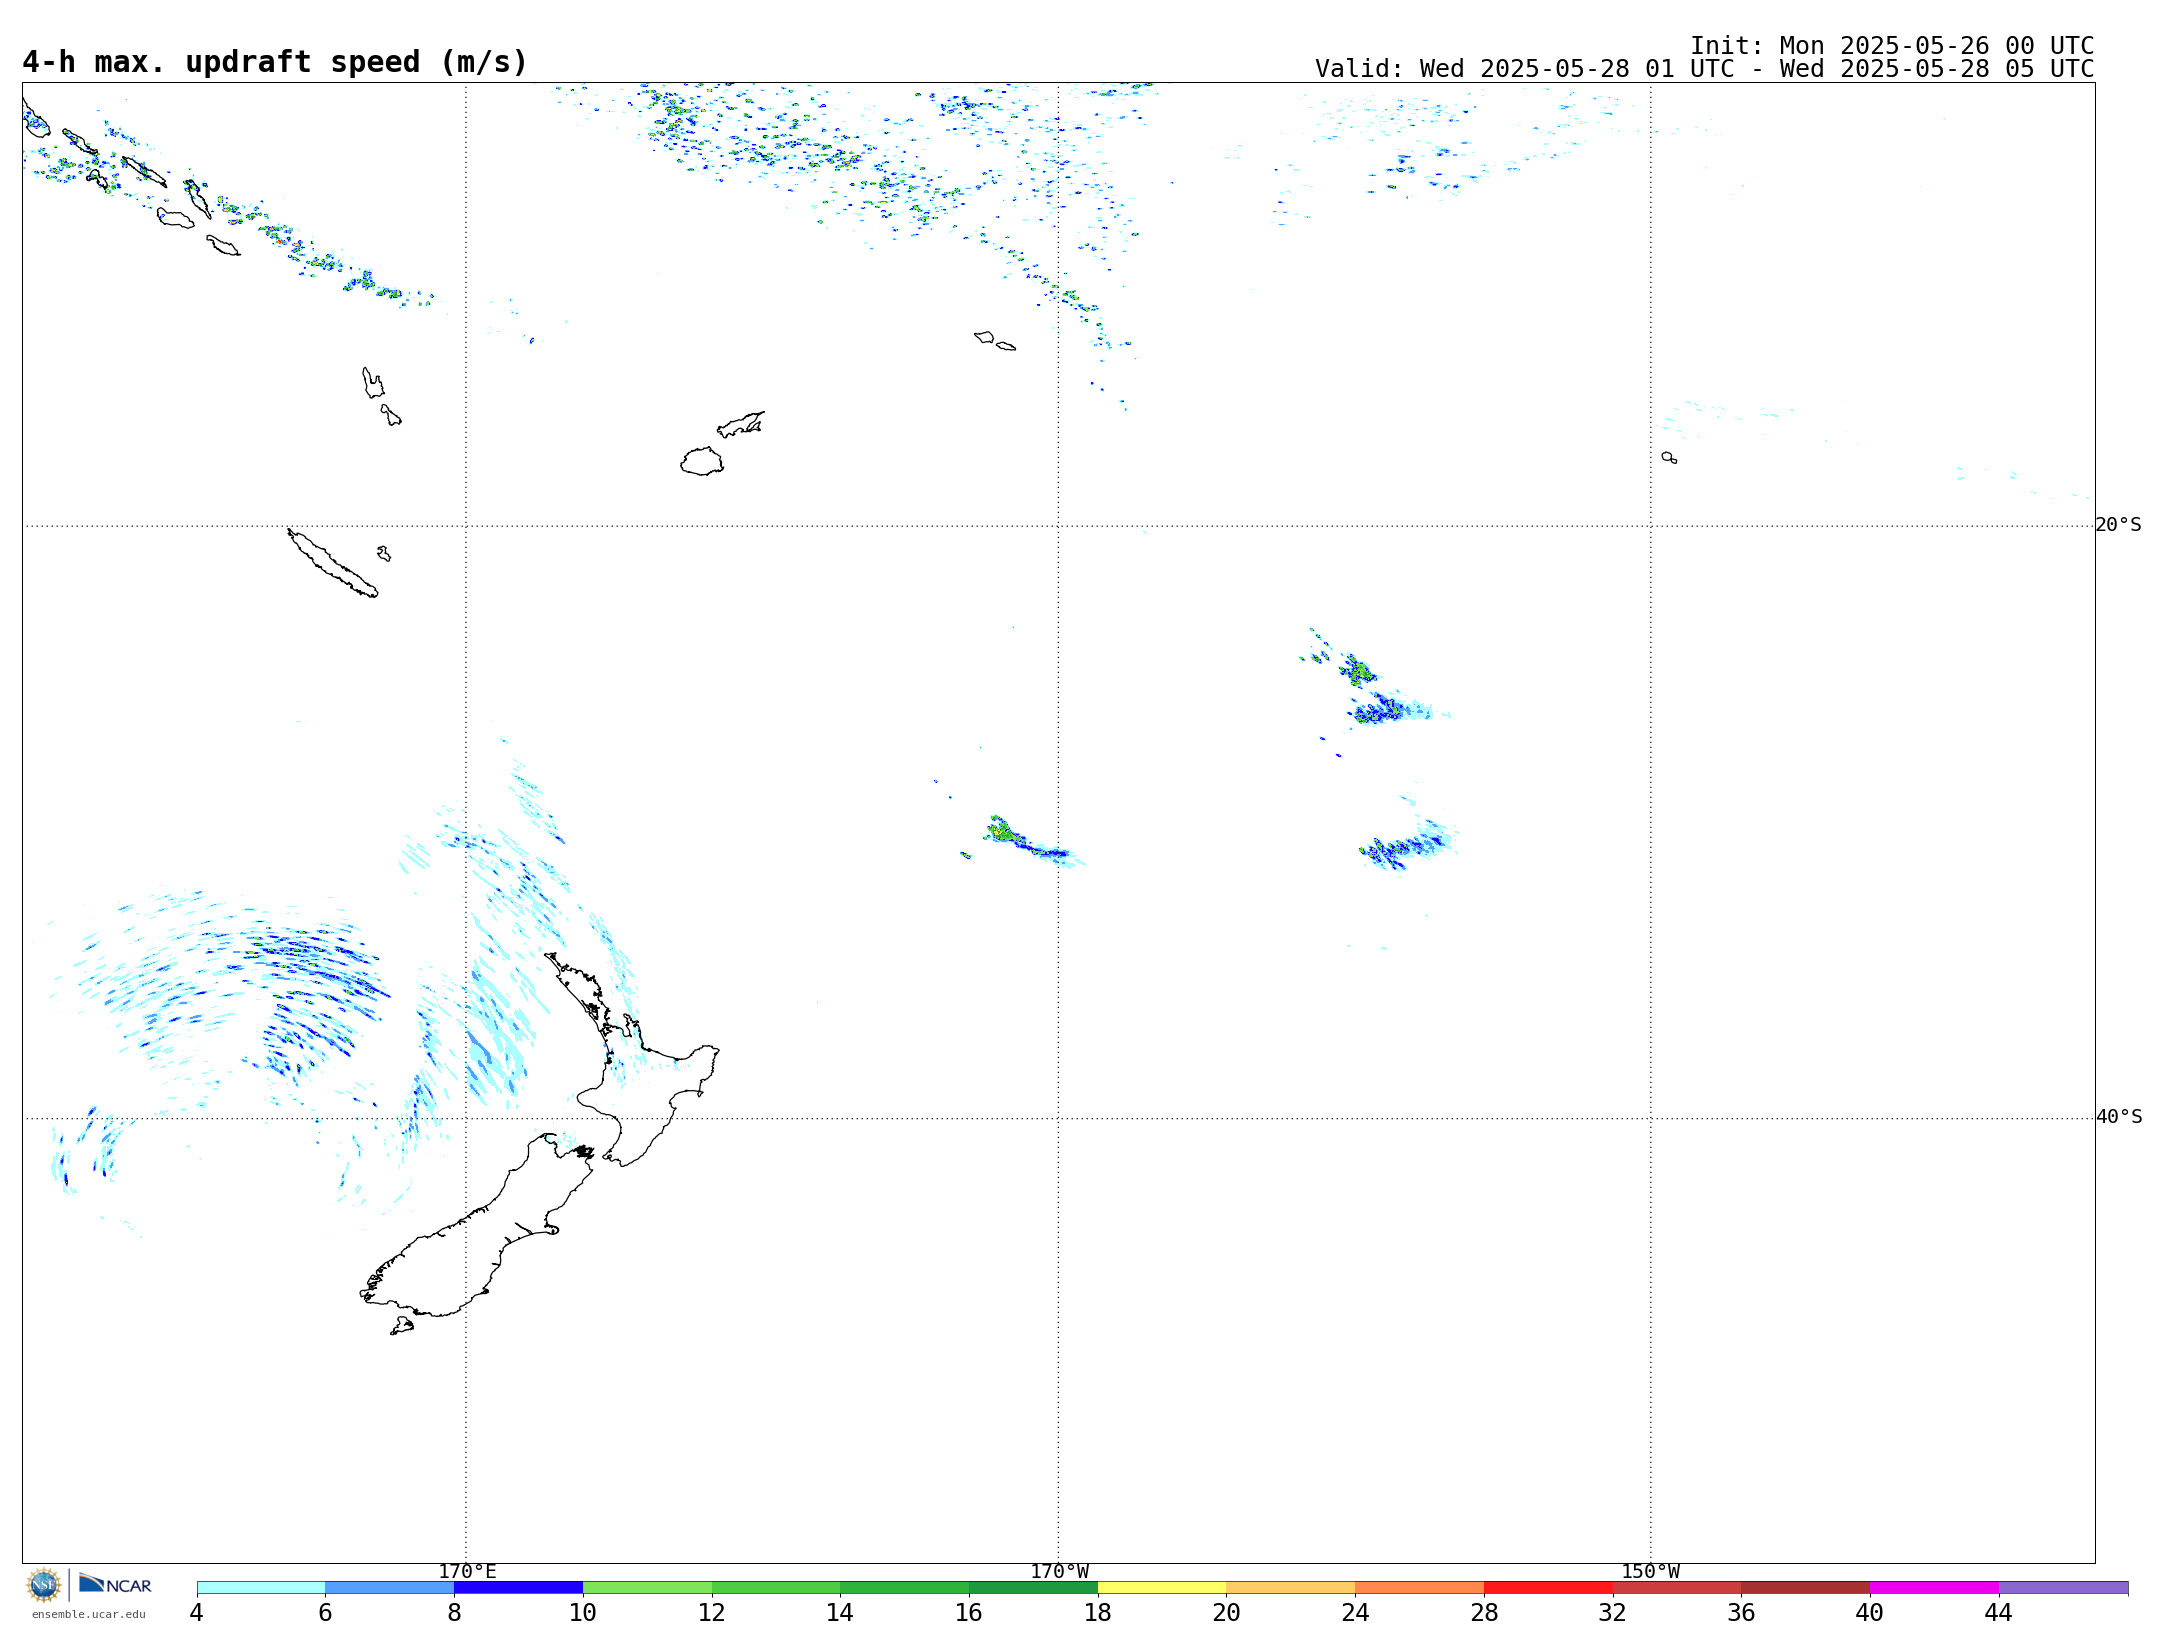Click the colorbar tick label 36

click(x=1742, y=1612)
